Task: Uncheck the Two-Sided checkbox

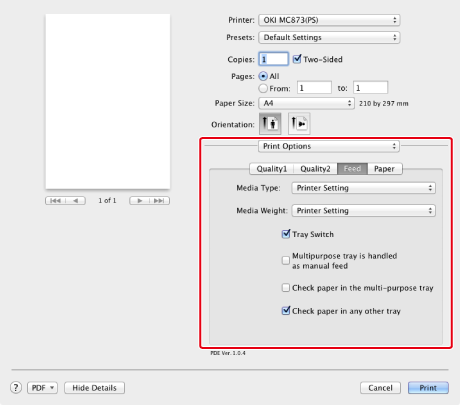Action: [297, 59]
